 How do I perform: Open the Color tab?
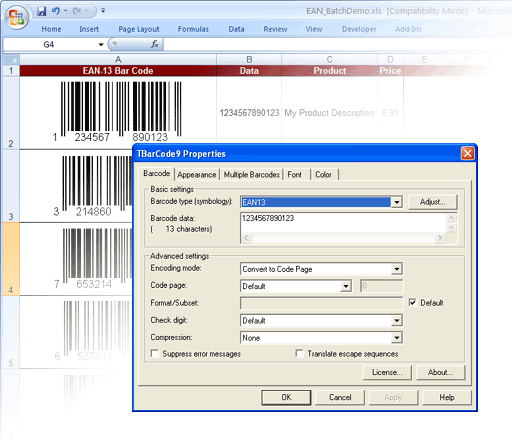point(323,175)
